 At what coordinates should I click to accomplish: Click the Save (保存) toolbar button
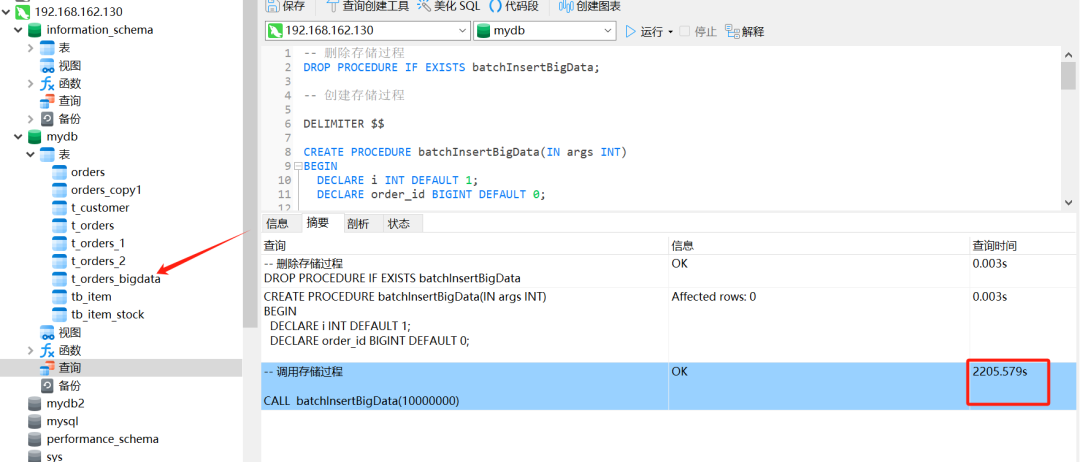(x=285, y=6)
